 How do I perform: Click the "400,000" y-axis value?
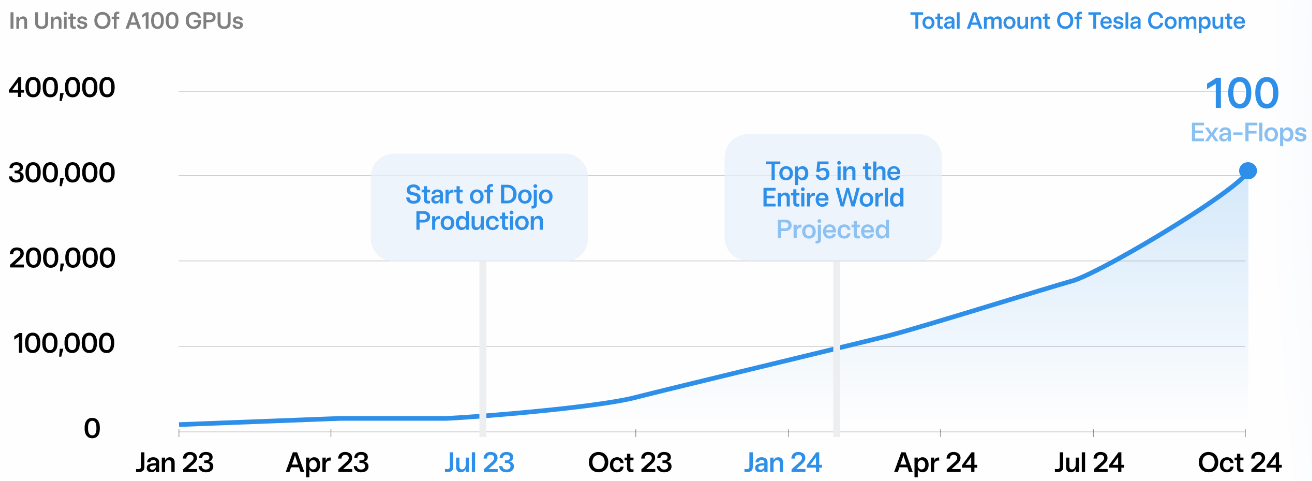[62, 88]
